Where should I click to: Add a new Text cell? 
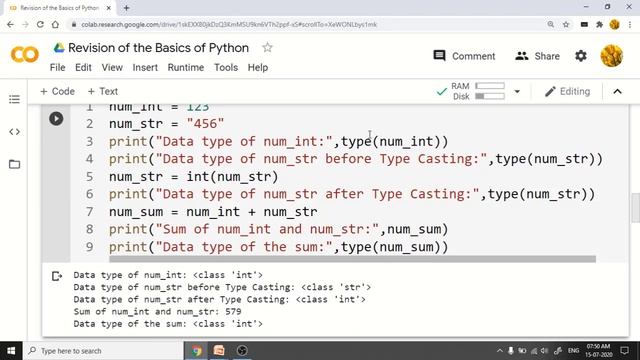click(103, 91)
